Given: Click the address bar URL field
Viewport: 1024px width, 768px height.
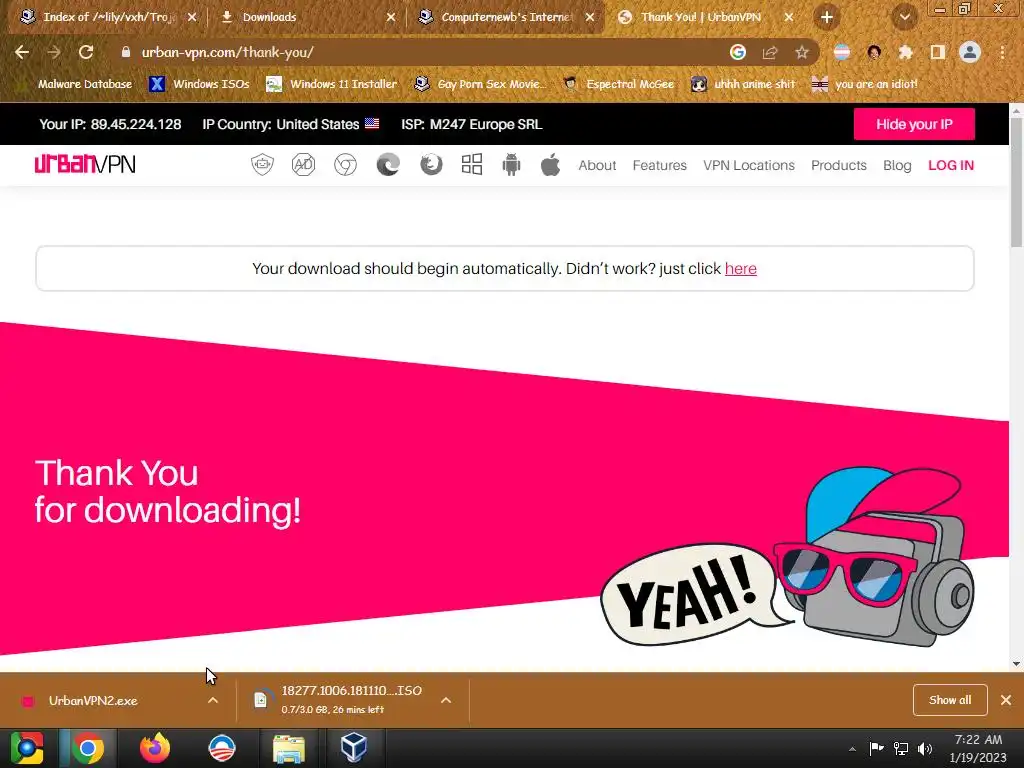Looking at the screenshot, I should tap(418, 52).
